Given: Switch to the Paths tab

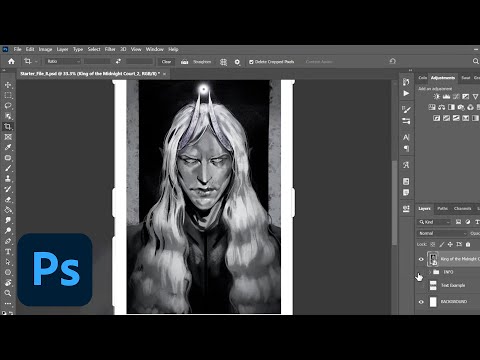Looking at the screenshot, I should point(442,209).
